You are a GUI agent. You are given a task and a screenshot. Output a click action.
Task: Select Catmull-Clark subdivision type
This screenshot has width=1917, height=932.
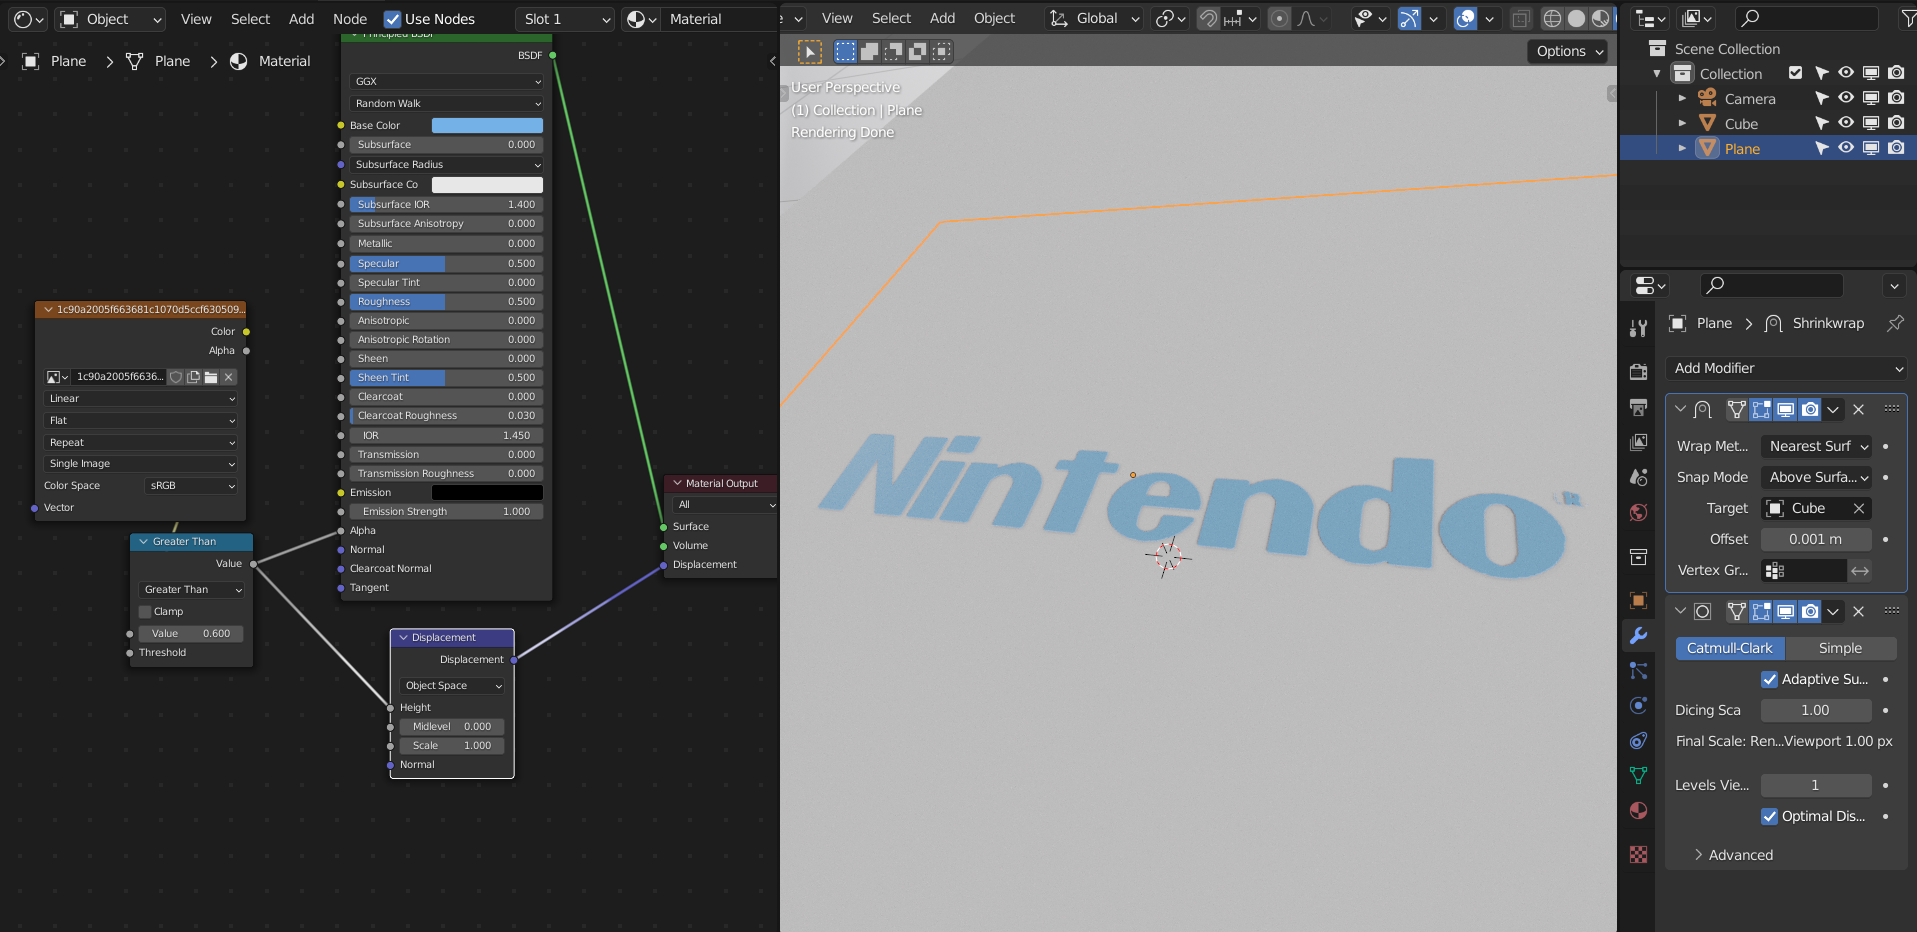coord(1730,648)
